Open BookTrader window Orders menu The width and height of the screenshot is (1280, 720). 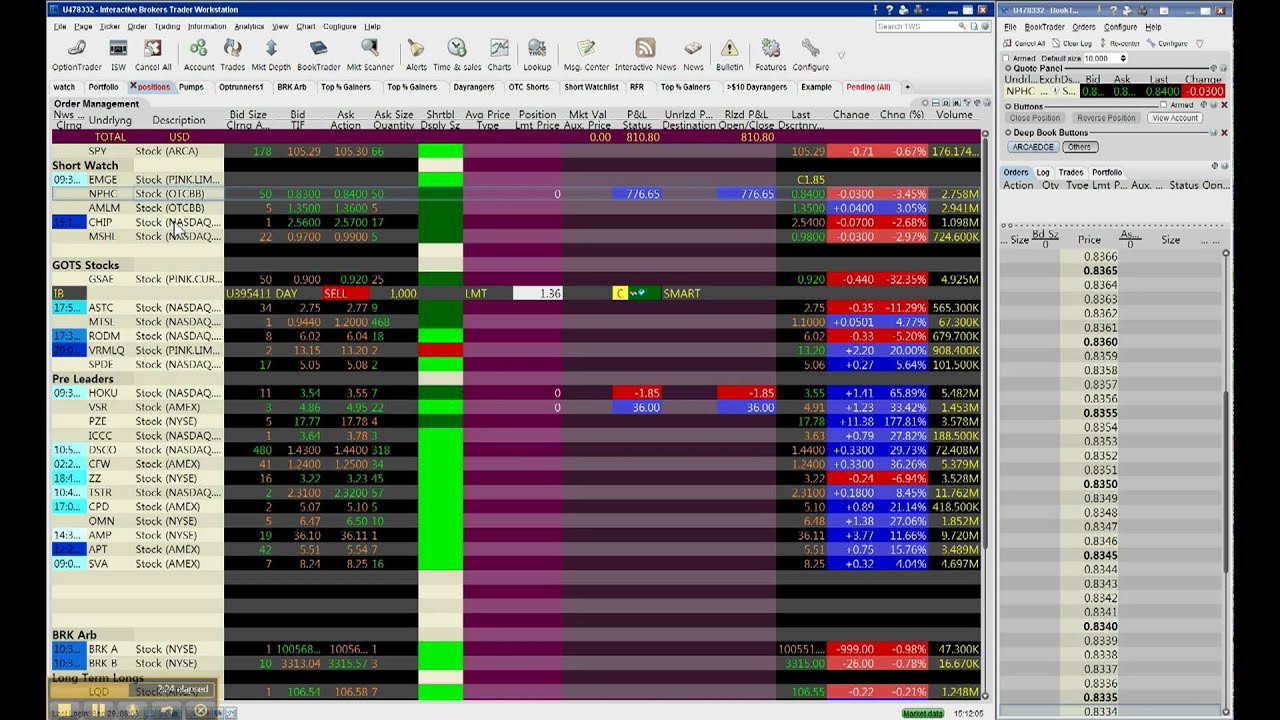point(1084,27)
